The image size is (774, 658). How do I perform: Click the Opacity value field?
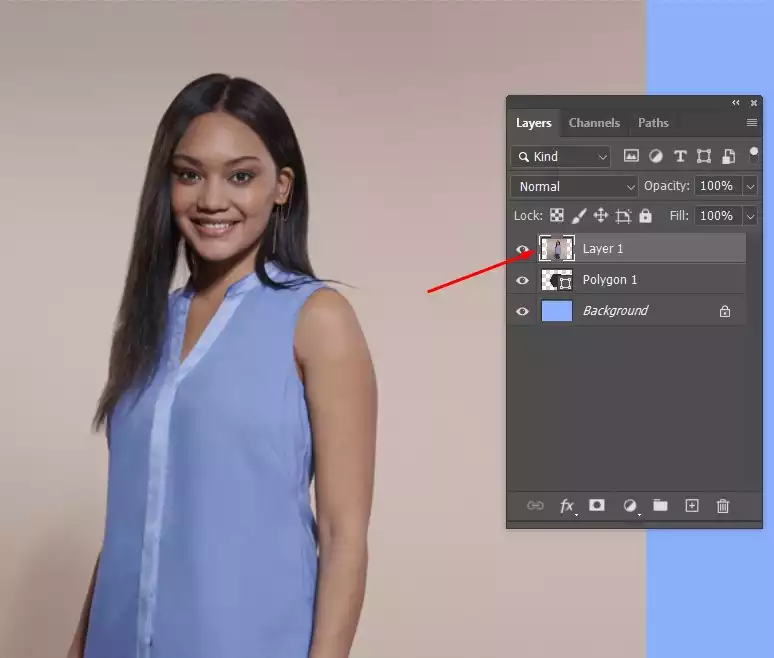click(717, 186)
